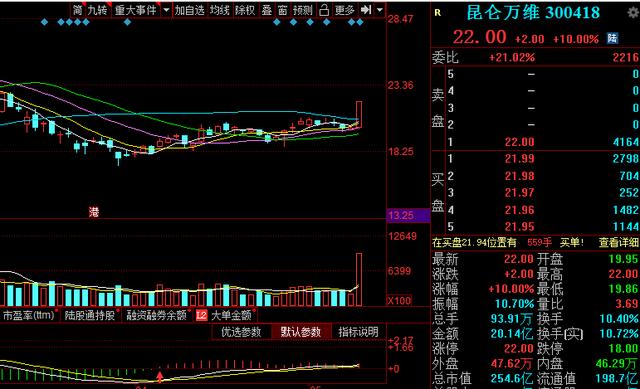Click the buy-2 price 21.98
Image resolution: width=640 pixels, height=389 pixels.
[519, 176]
